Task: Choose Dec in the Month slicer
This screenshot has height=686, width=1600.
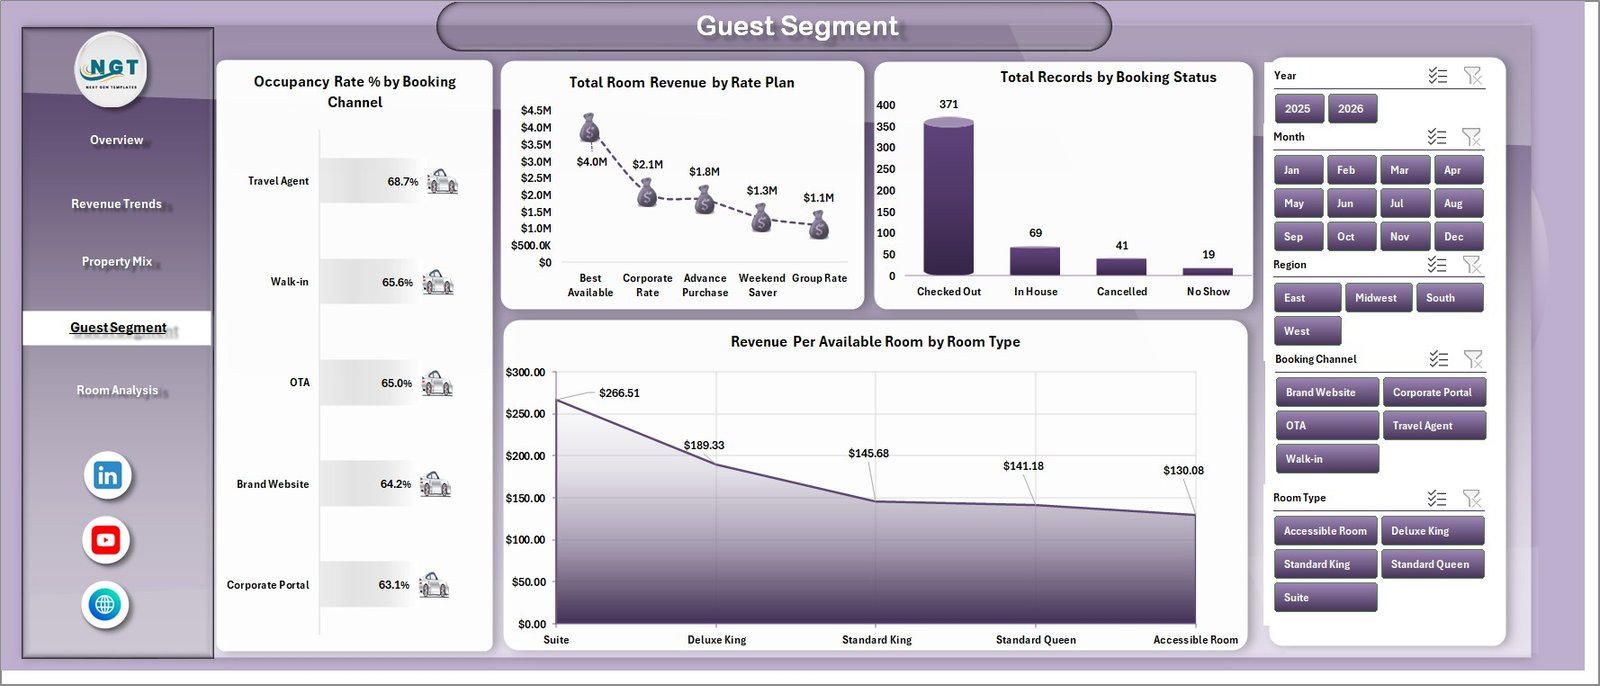Action: 1458,237
